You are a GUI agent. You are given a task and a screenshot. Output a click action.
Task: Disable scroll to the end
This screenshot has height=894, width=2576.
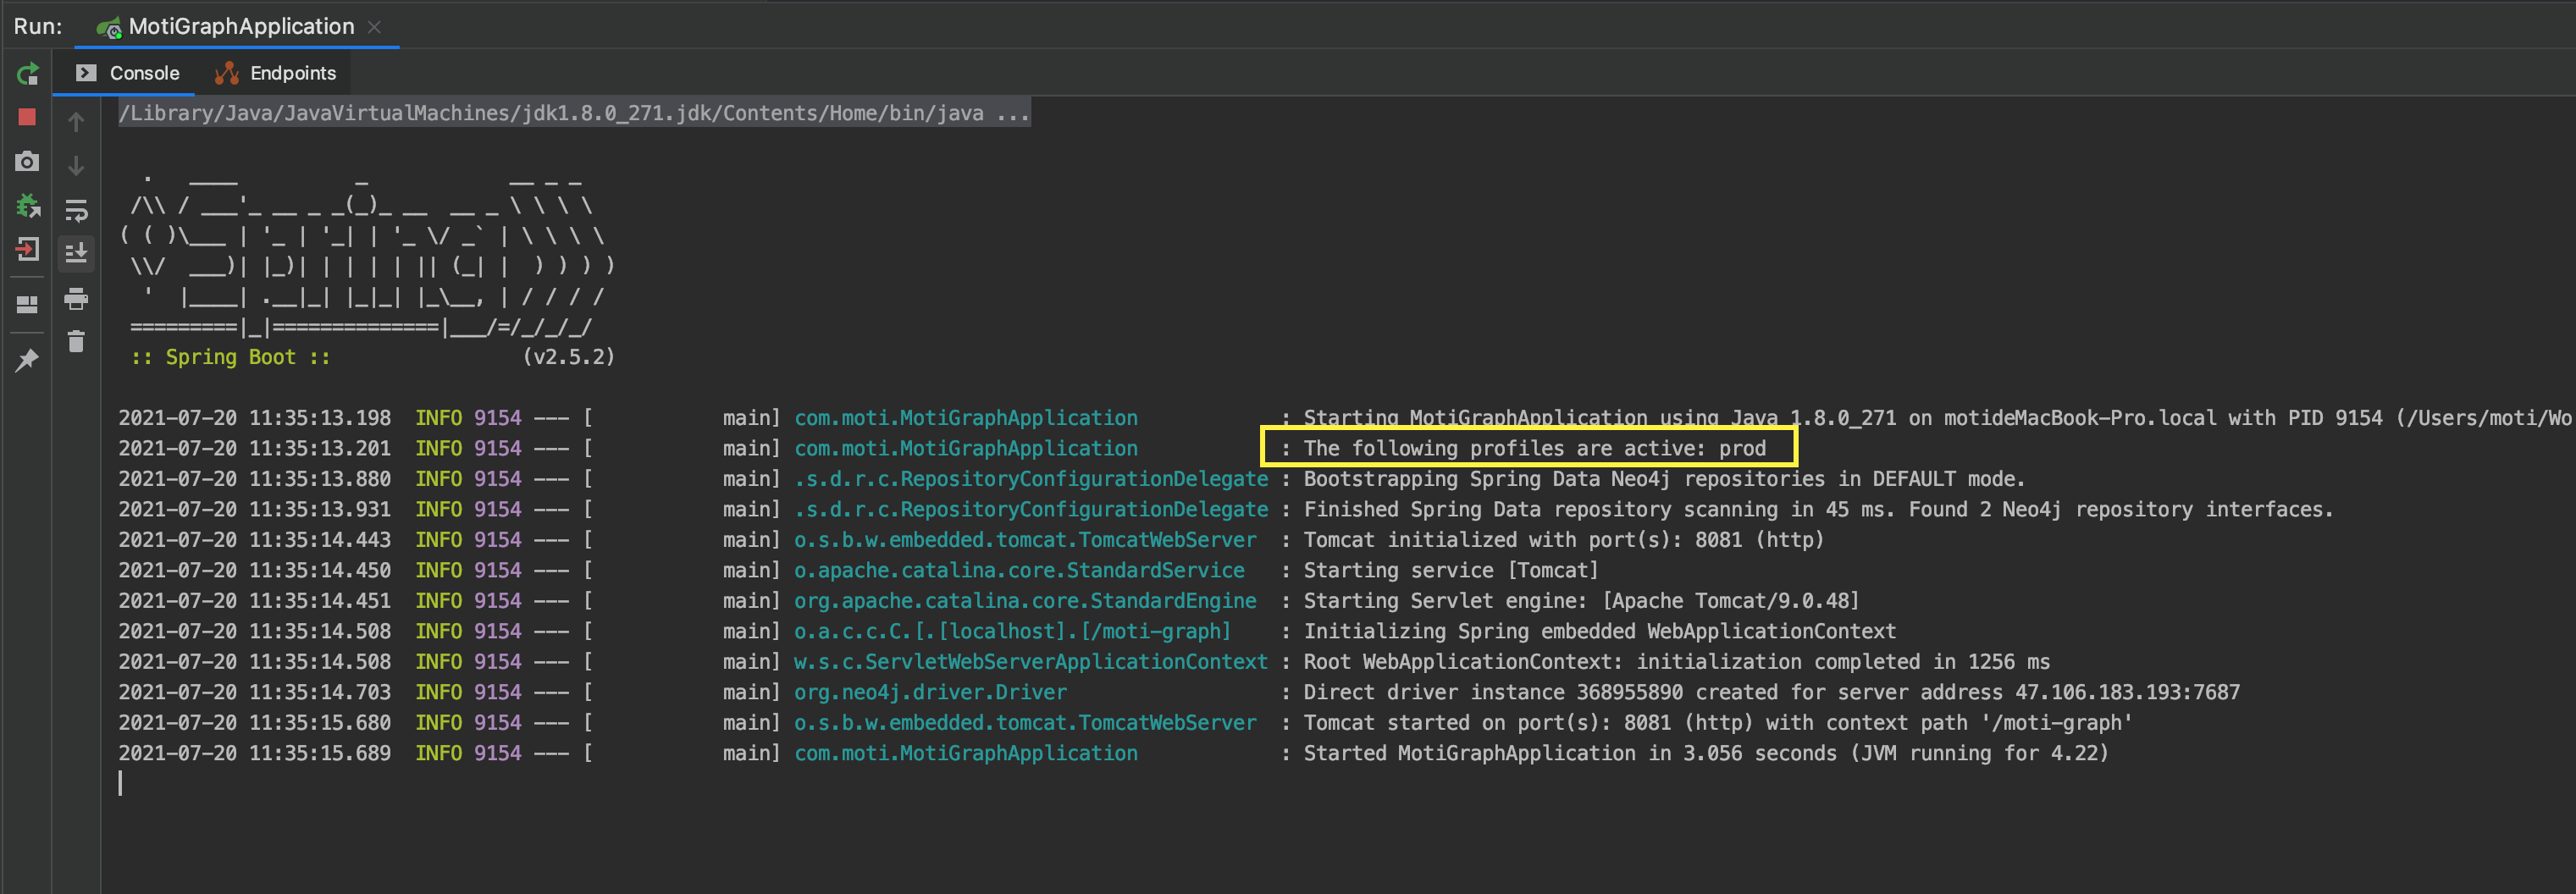point(76,253)
